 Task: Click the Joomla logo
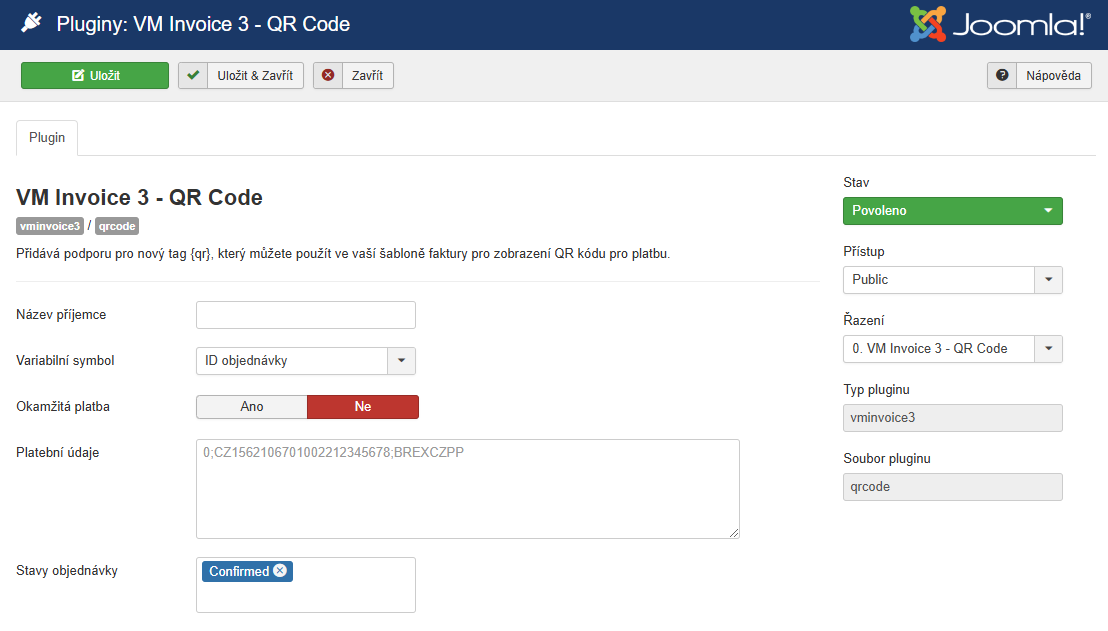pos(1000,24)
